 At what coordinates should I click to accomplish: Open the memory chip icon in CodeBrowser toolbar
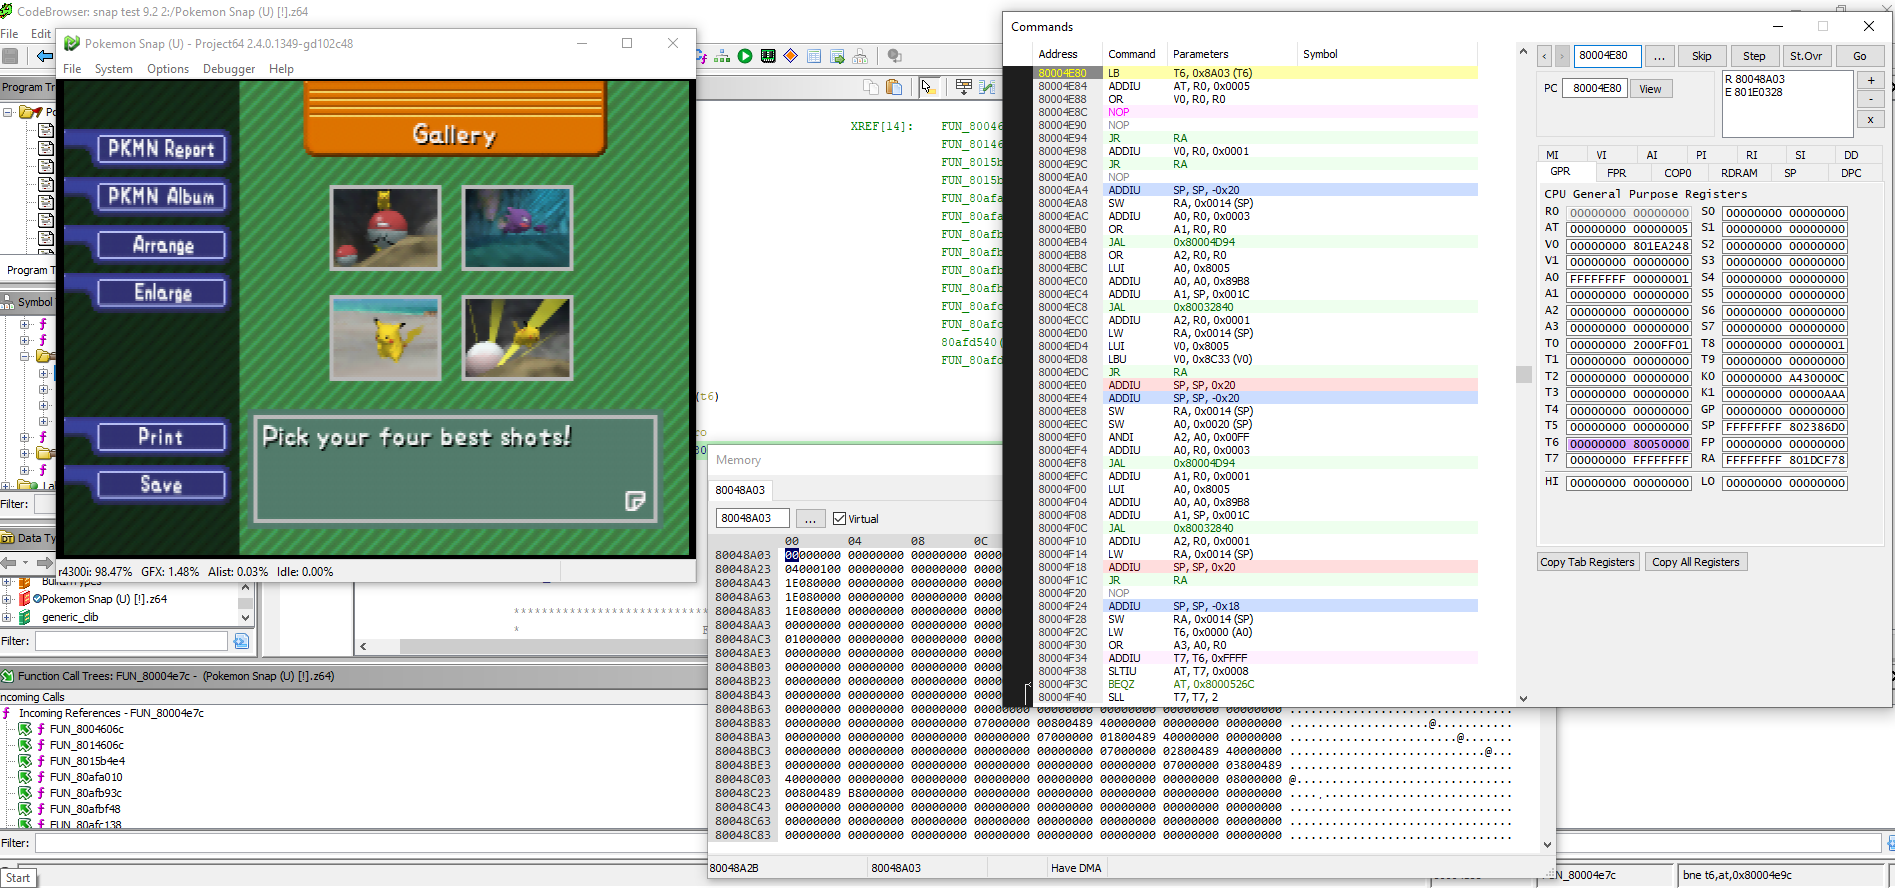768,56
